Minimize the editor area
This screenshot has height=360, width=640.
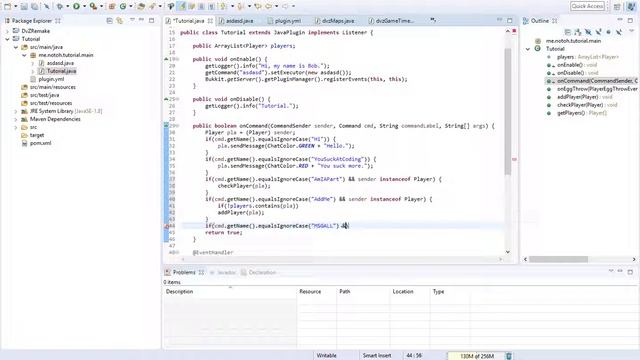[x=500, y=20]
